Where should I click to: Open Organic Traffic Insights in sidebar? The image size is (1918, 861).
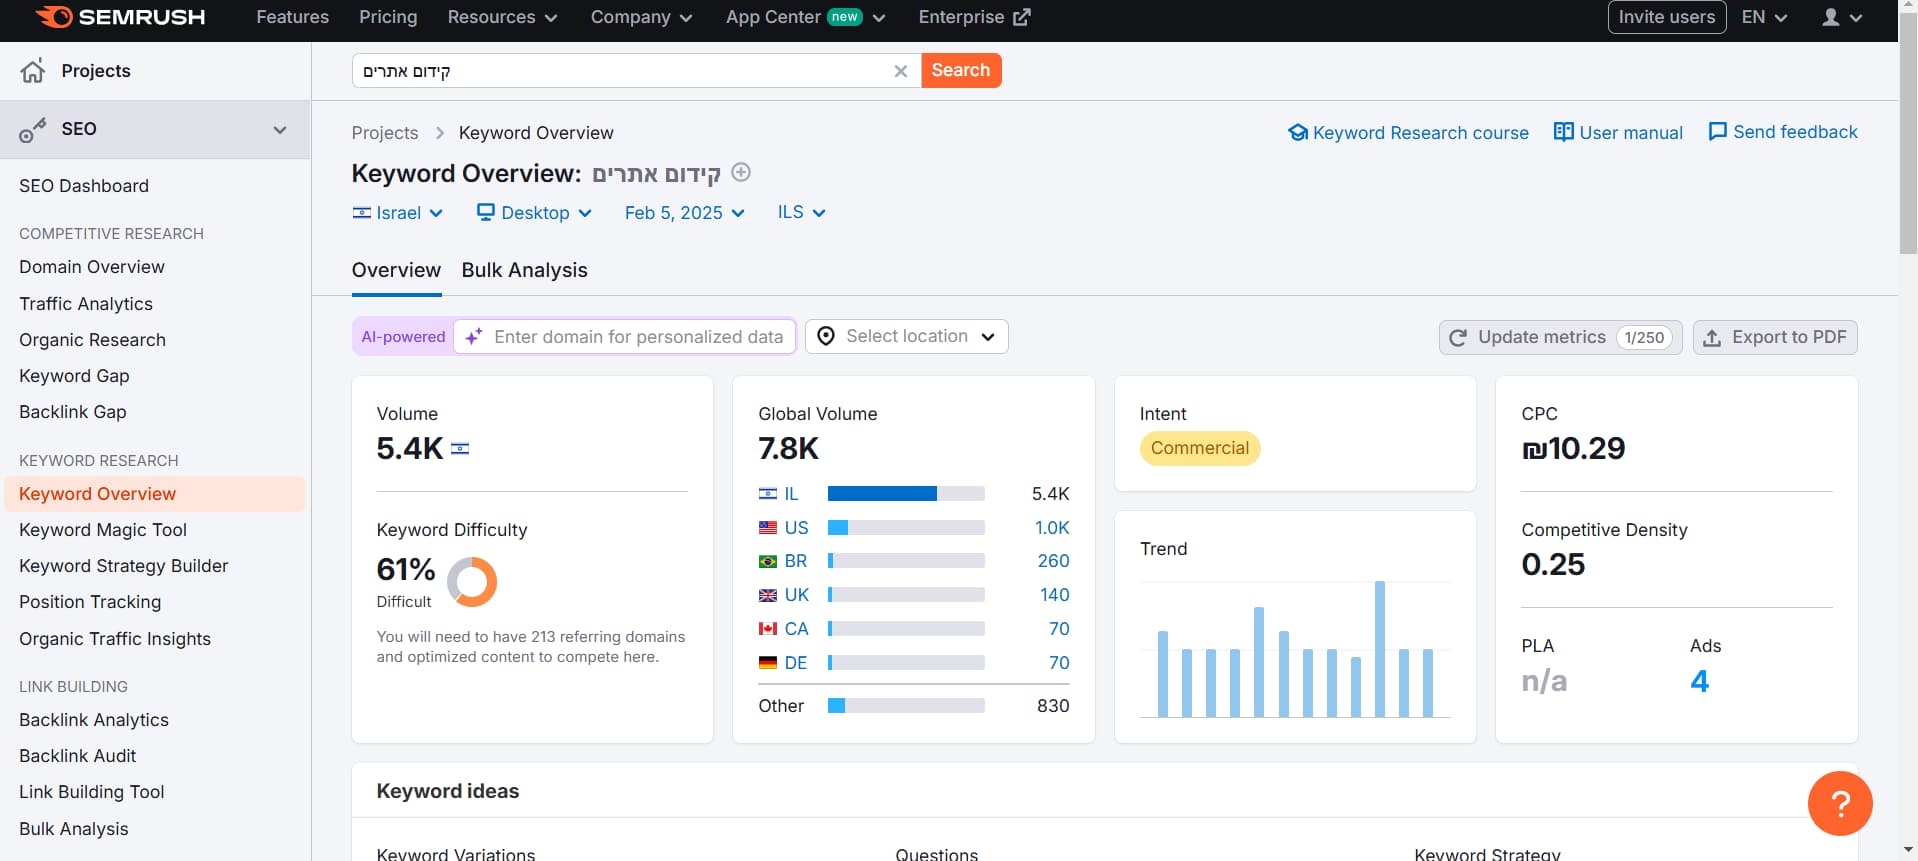[x=115, y=639]
